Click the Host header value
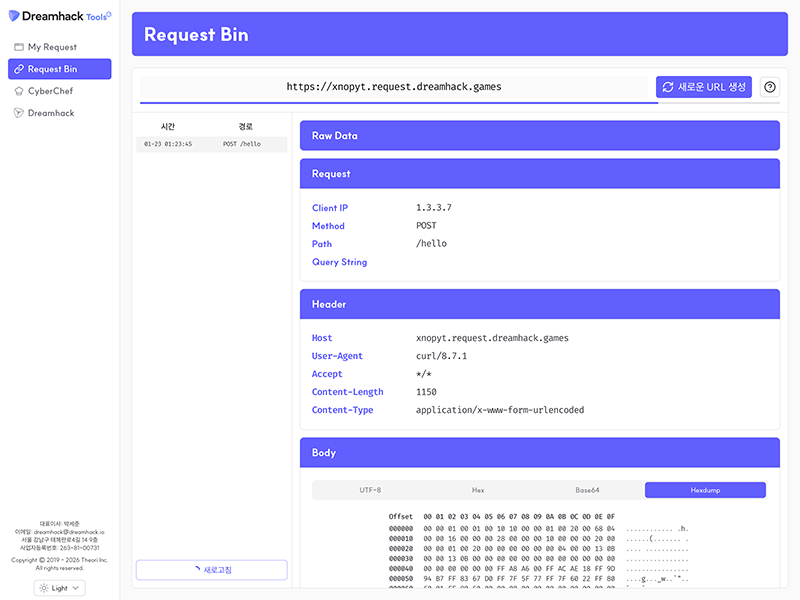This screenshot has height=600, width=800. (x=492, y=338)
